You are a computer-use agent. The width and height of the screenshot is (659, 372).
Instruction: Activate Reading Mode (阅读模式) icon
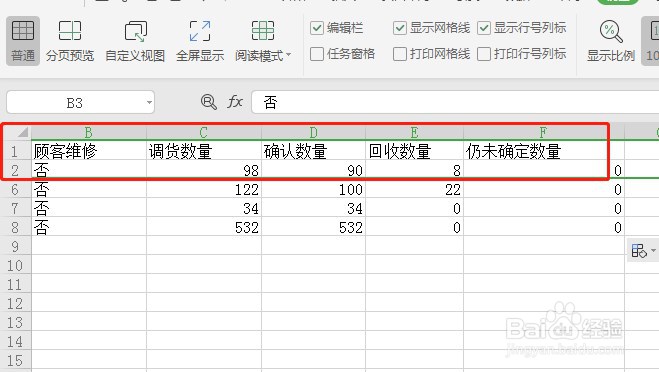pyautogui.click(x=263, y=31)
